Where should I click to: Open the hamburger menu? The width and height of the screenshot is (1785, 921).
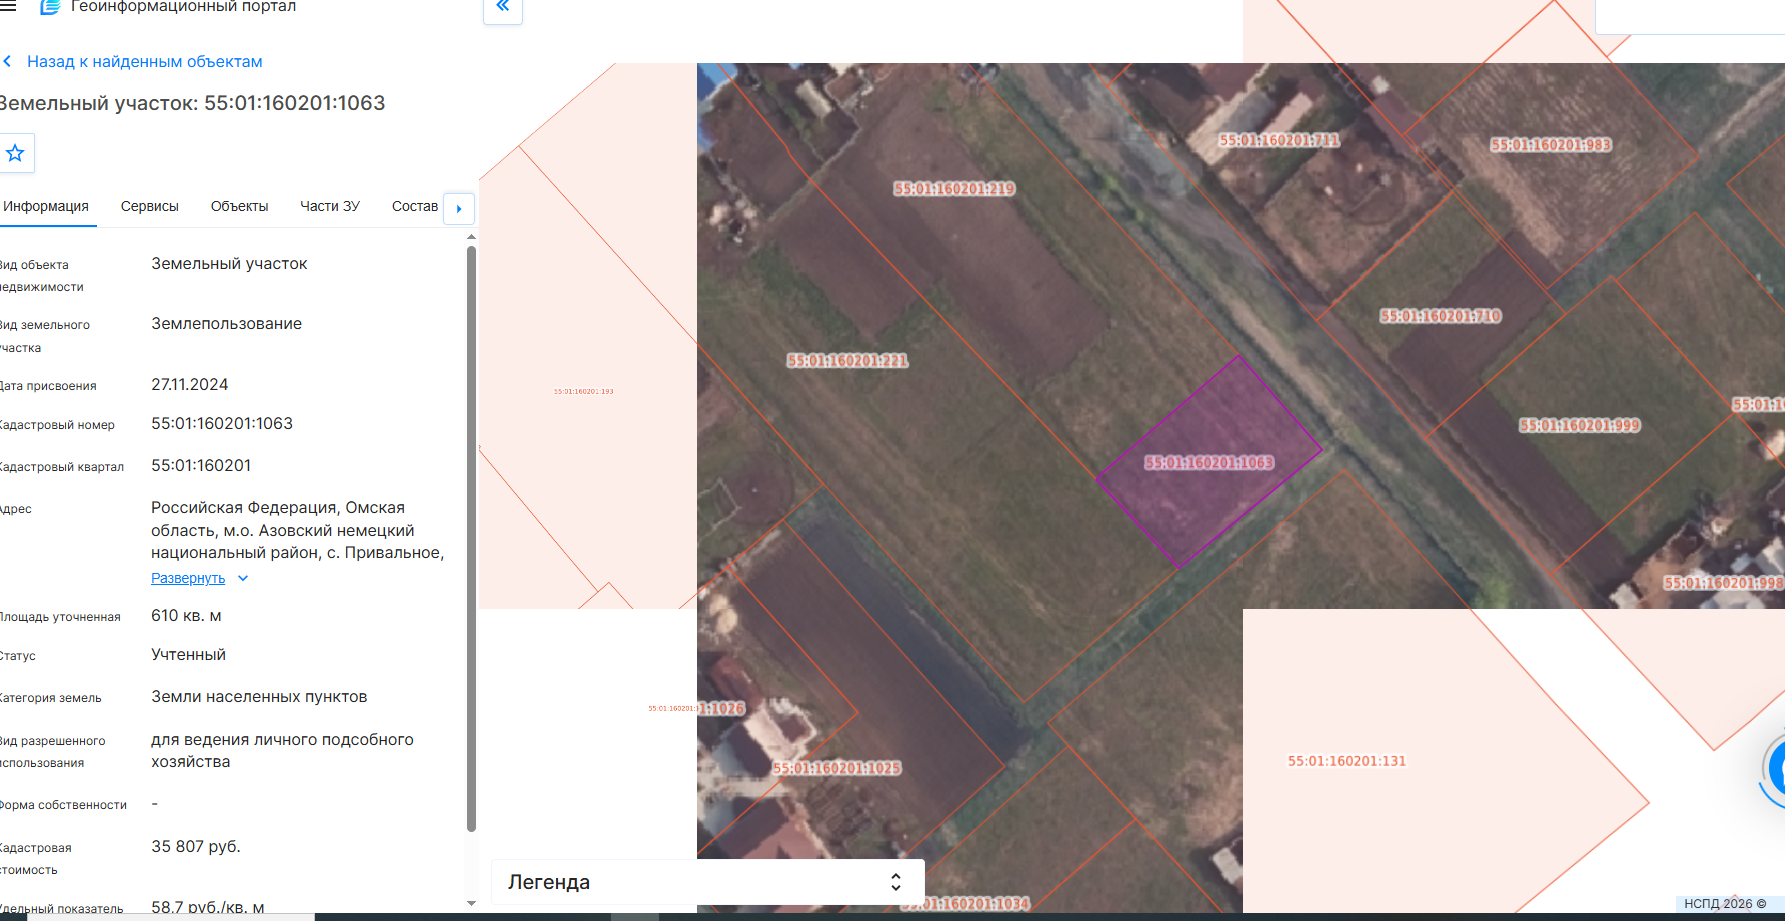(8, 6)
